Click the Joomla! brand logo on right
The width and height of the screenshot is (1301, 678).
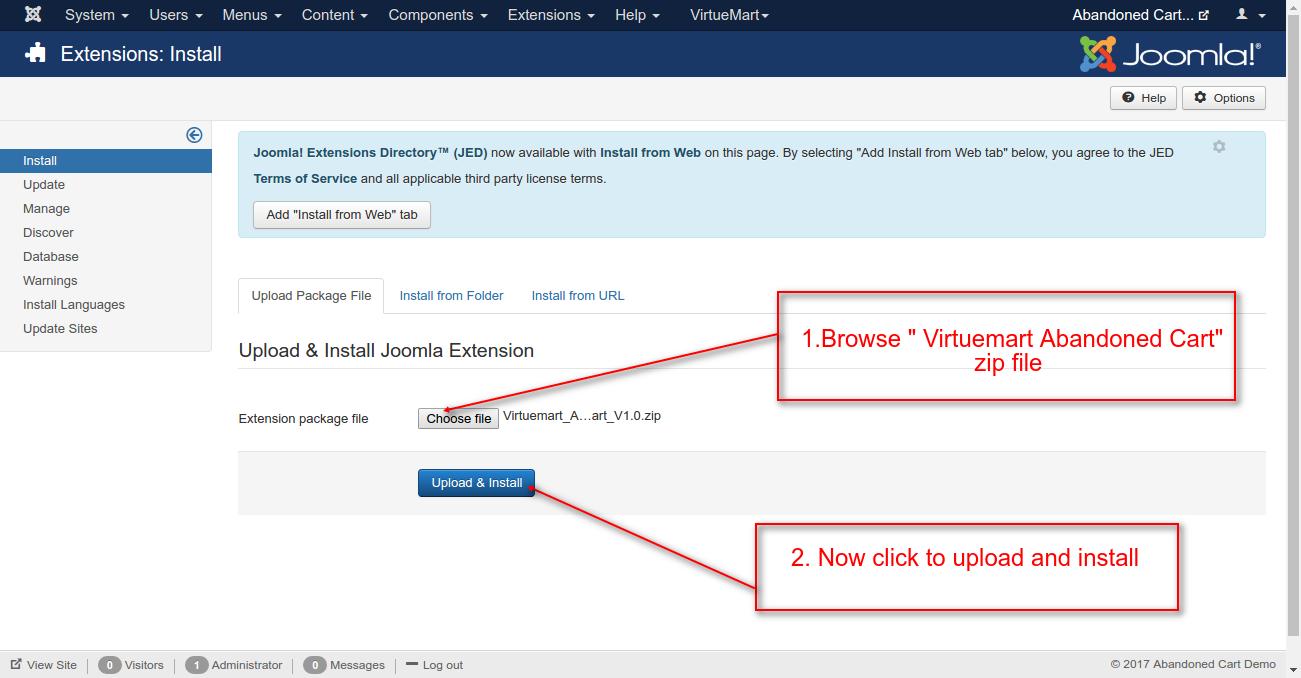coord(1170,54)
